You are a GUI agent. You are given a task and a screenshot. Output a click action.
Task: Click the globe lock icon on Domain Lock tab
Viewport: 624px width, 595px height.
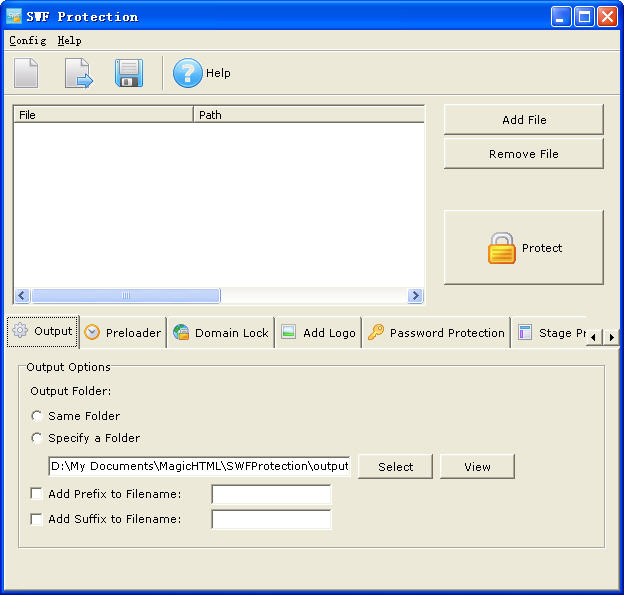[x=181, y=332]
